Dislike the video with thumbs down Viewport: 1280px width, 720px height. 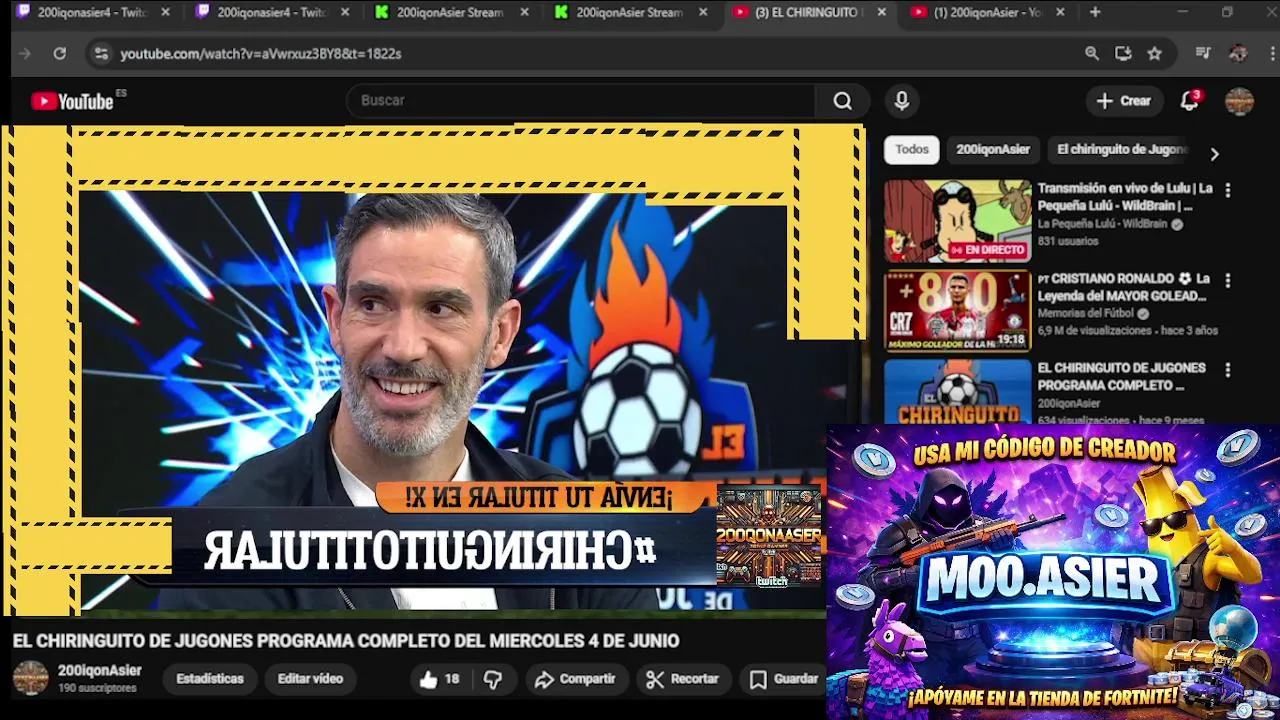tap(493, 679)
